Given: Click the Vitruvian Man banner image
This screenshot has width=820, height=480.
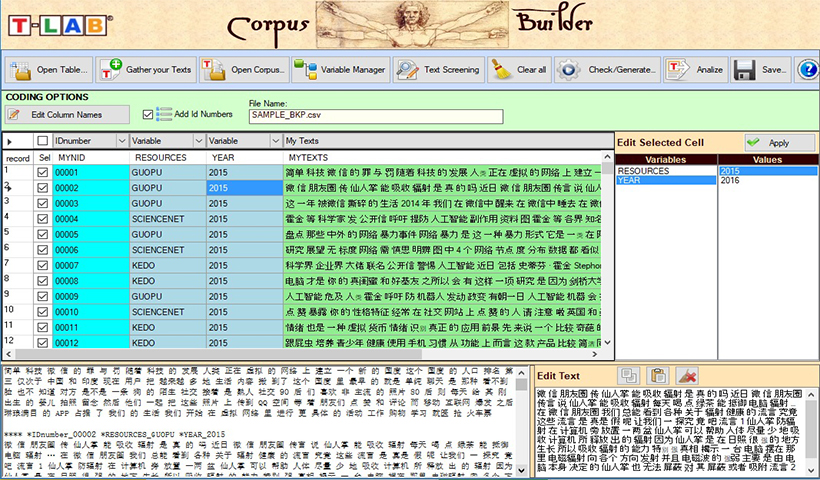Looking at the screenshot, I should tap(412, 25).
